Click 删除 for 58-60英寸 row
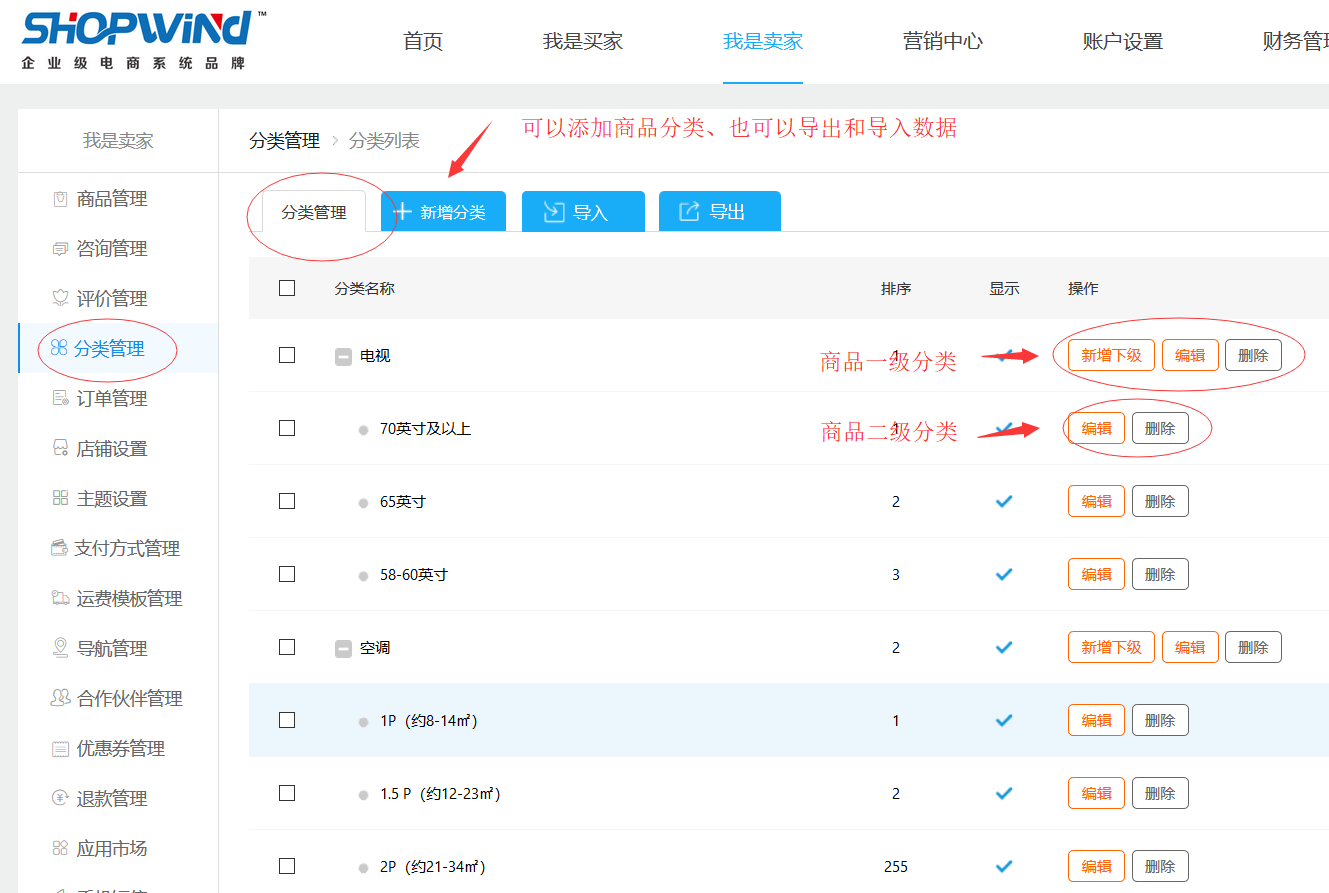Screen dimensions: 1329x893 coord(1160,574)
